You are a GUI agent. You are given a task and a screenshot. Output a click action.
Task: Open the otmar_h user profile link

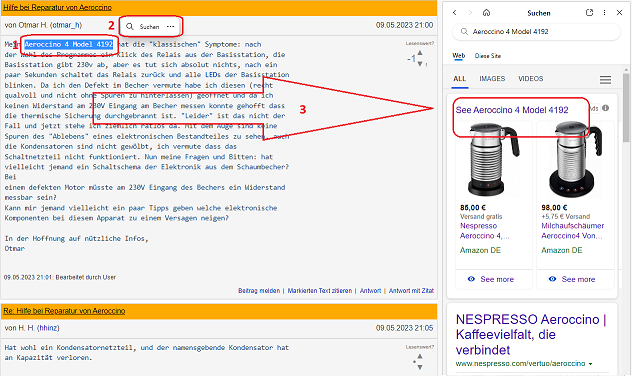[66, 25]
